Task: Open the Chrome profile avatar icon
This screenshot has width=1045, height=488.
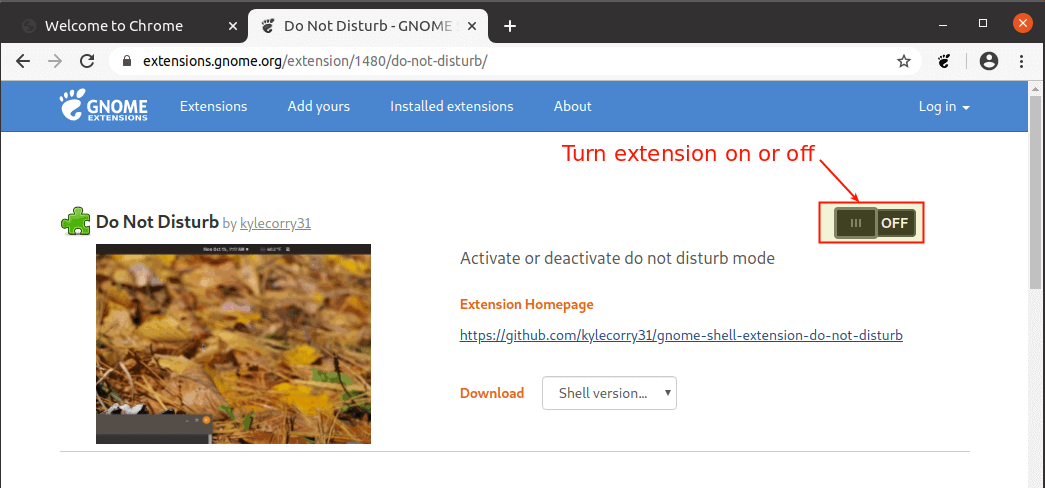Action: [989, 61]
